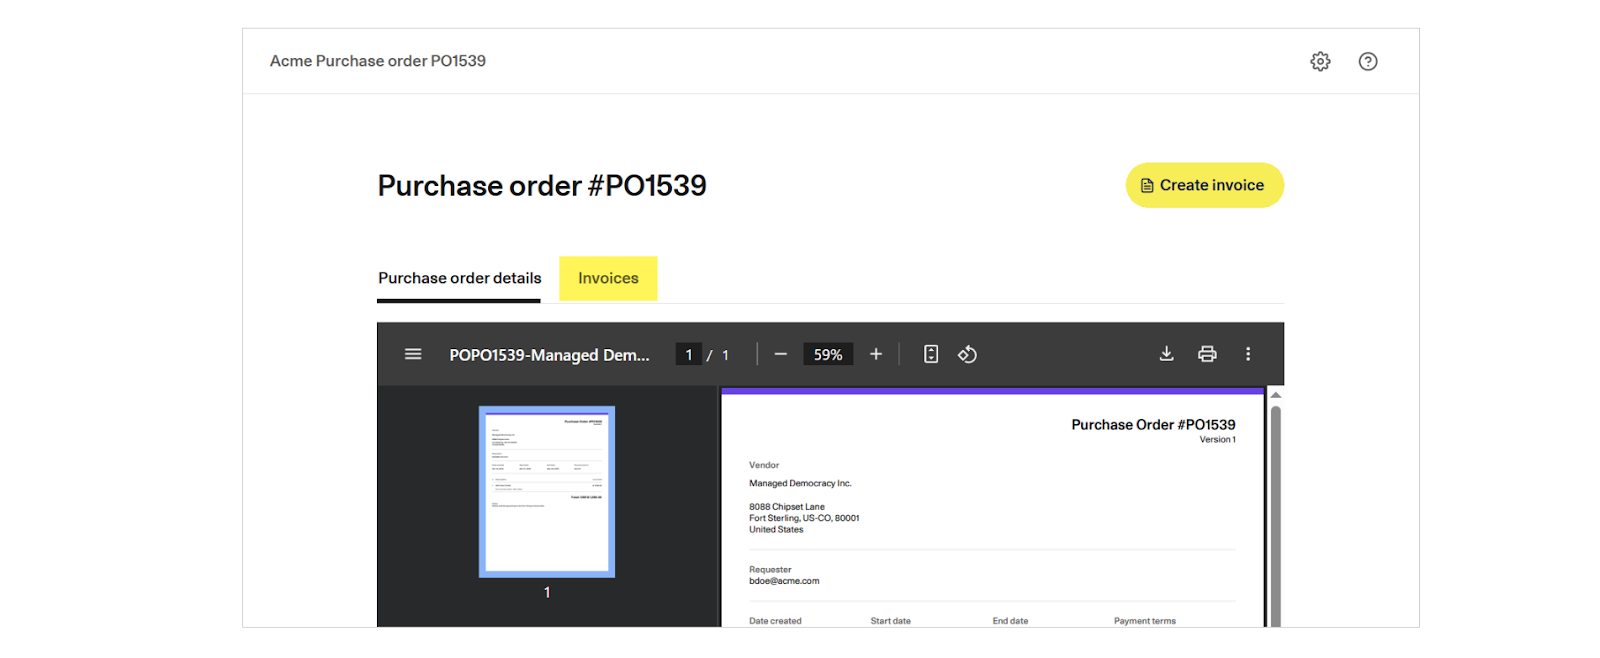This screenshot has width=1600, height=658.
Task: Open the help question mark icon
Action: point(1368,61)
